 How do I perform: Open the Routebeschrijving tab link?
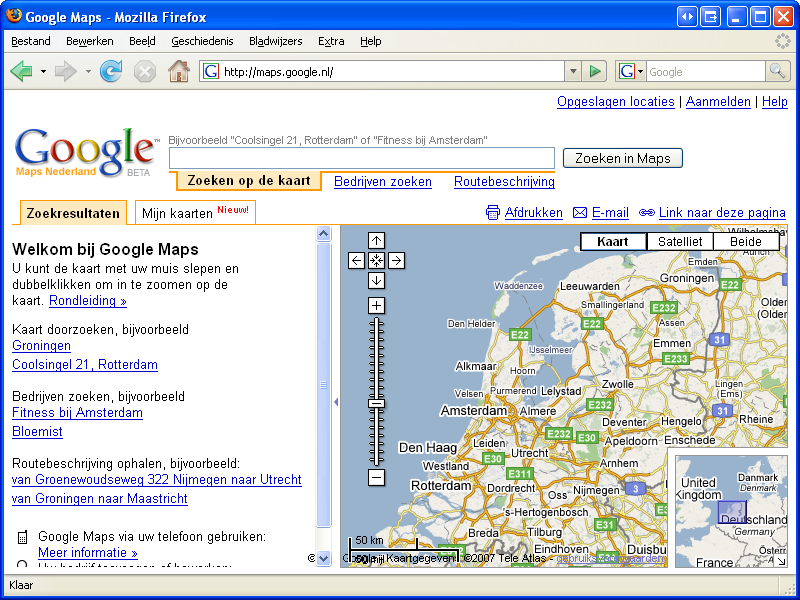click(x=504, y=182)
